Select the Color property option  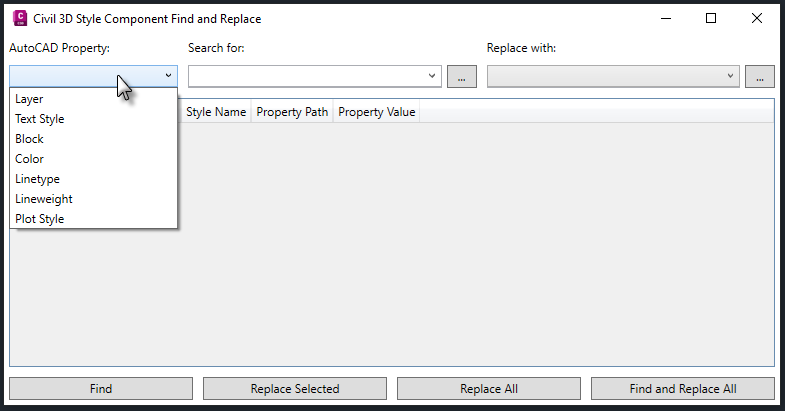[x=29, y=159]
